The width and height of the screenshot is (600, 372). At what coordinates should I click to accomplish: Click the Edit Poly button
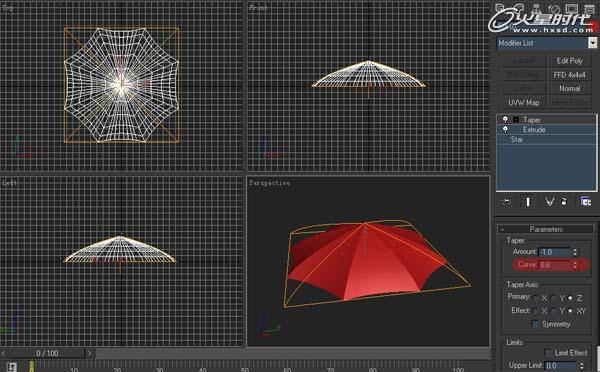point(569,60)
